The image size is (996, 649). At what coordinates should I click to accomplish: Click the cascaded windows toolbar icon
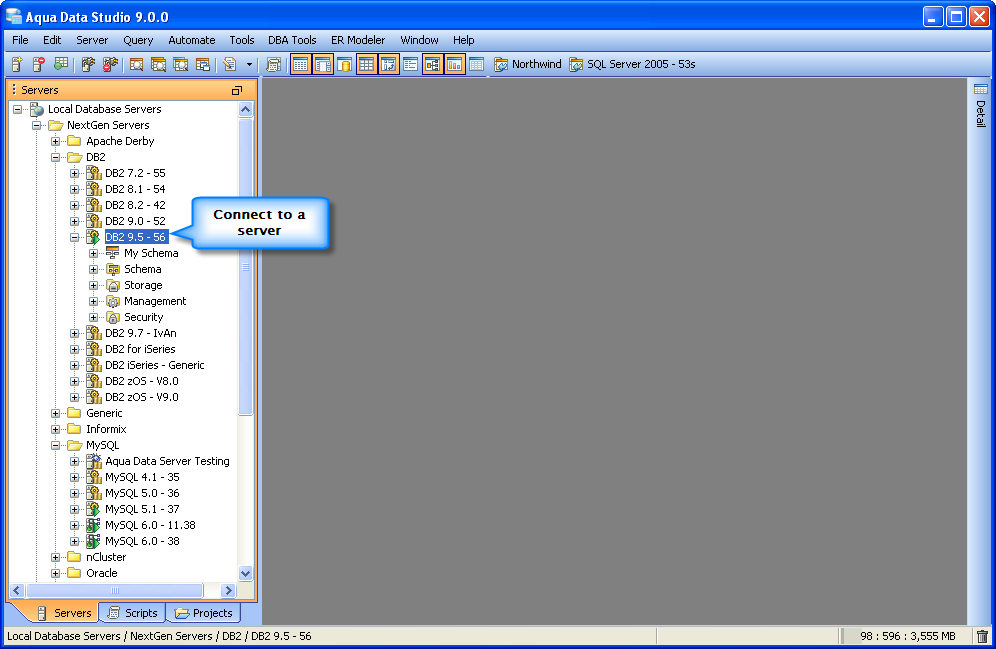coord(203,64)
